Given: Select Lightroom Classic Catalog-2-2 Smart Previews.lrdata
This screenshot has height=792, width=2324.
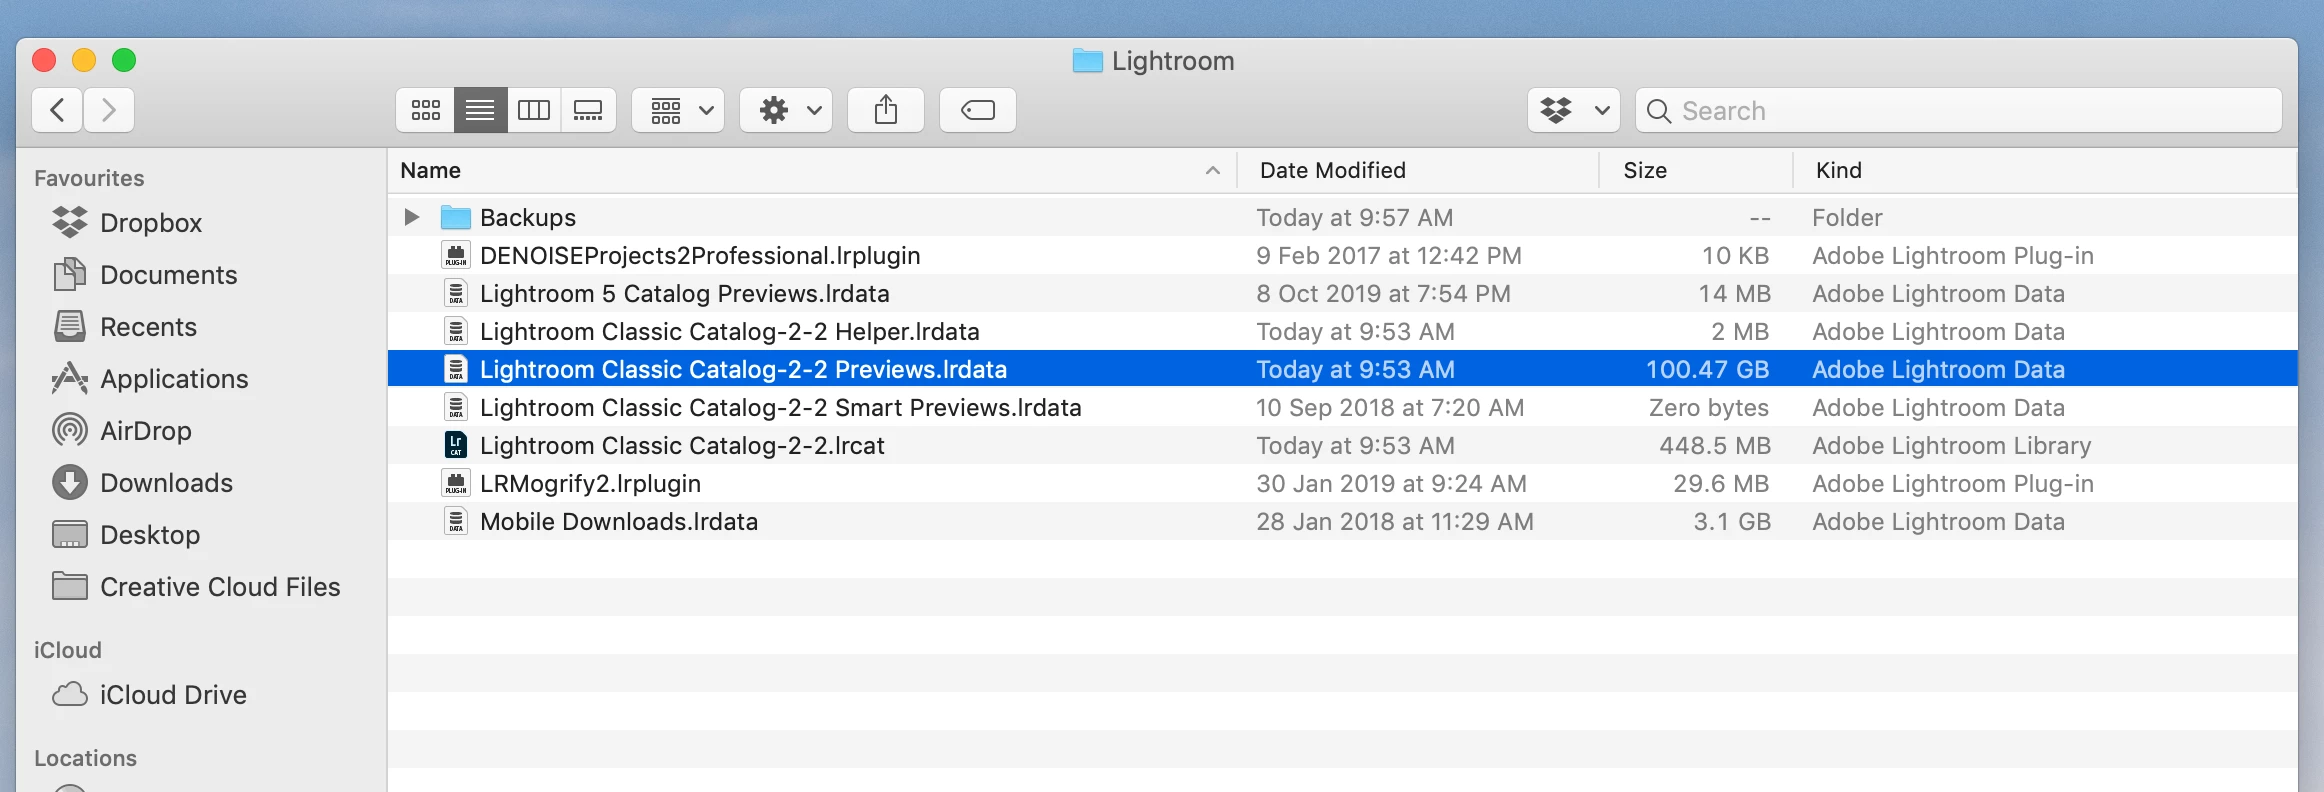Looking at the screenshot, I should [781, 407].
